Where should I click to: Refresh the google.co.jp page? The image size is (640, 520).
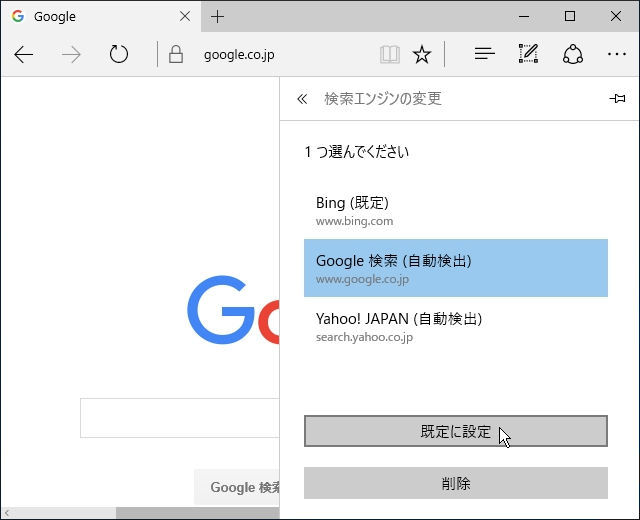[x=119, y=54]
